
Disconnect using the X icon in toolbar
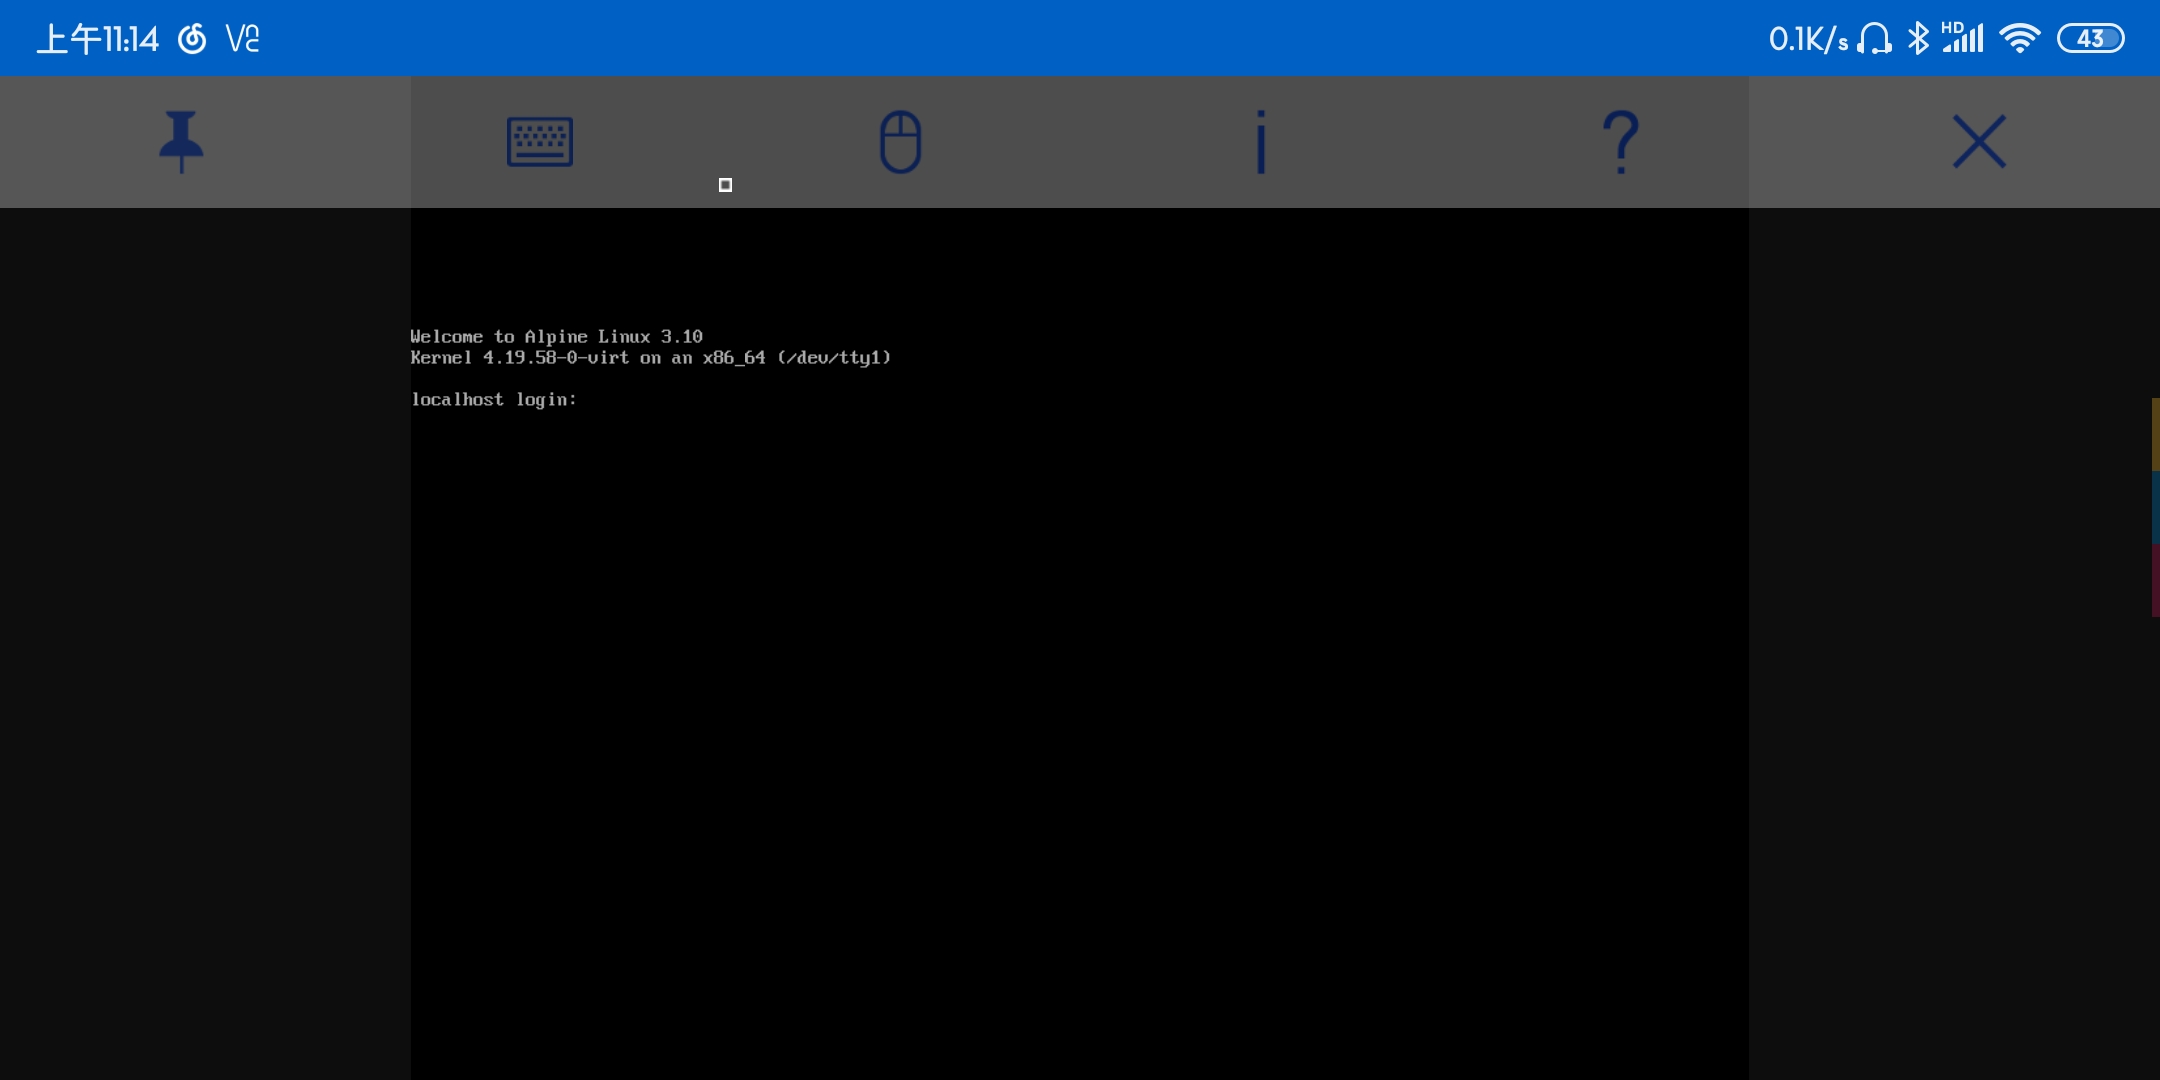[x=1979, y=141]
